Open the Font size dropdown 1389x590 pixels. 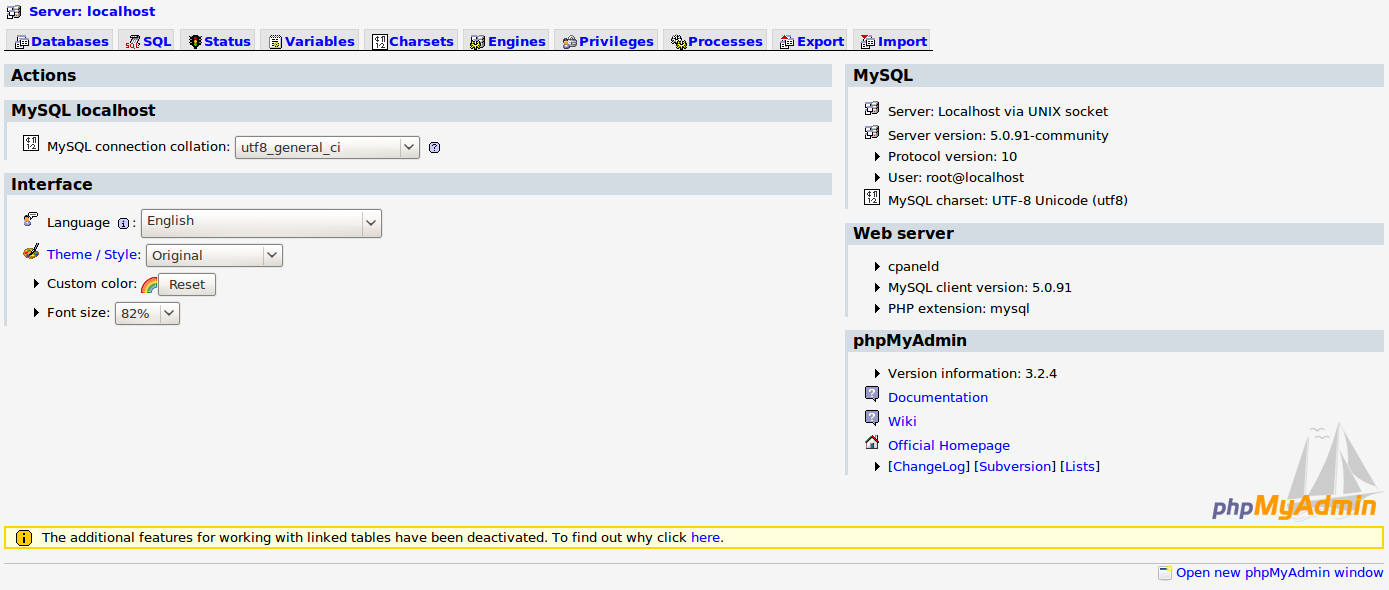(147, 314)
